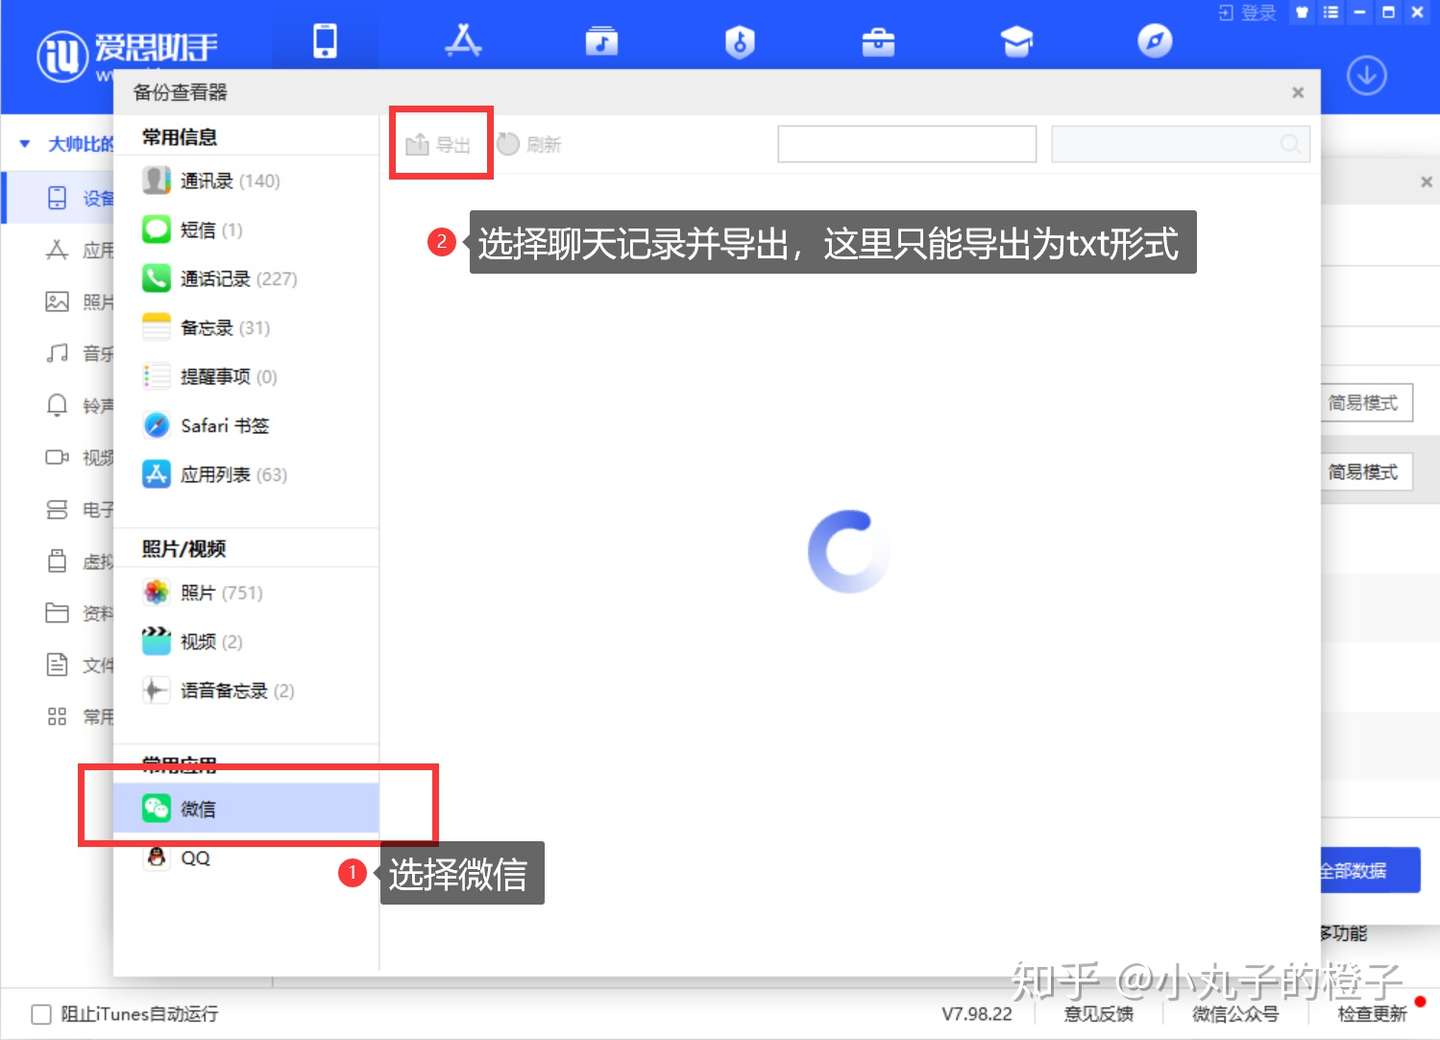Viewport: 1440px width, 1040px height.
Task: Click the upper 简易模式 button
Action: 1366,403
